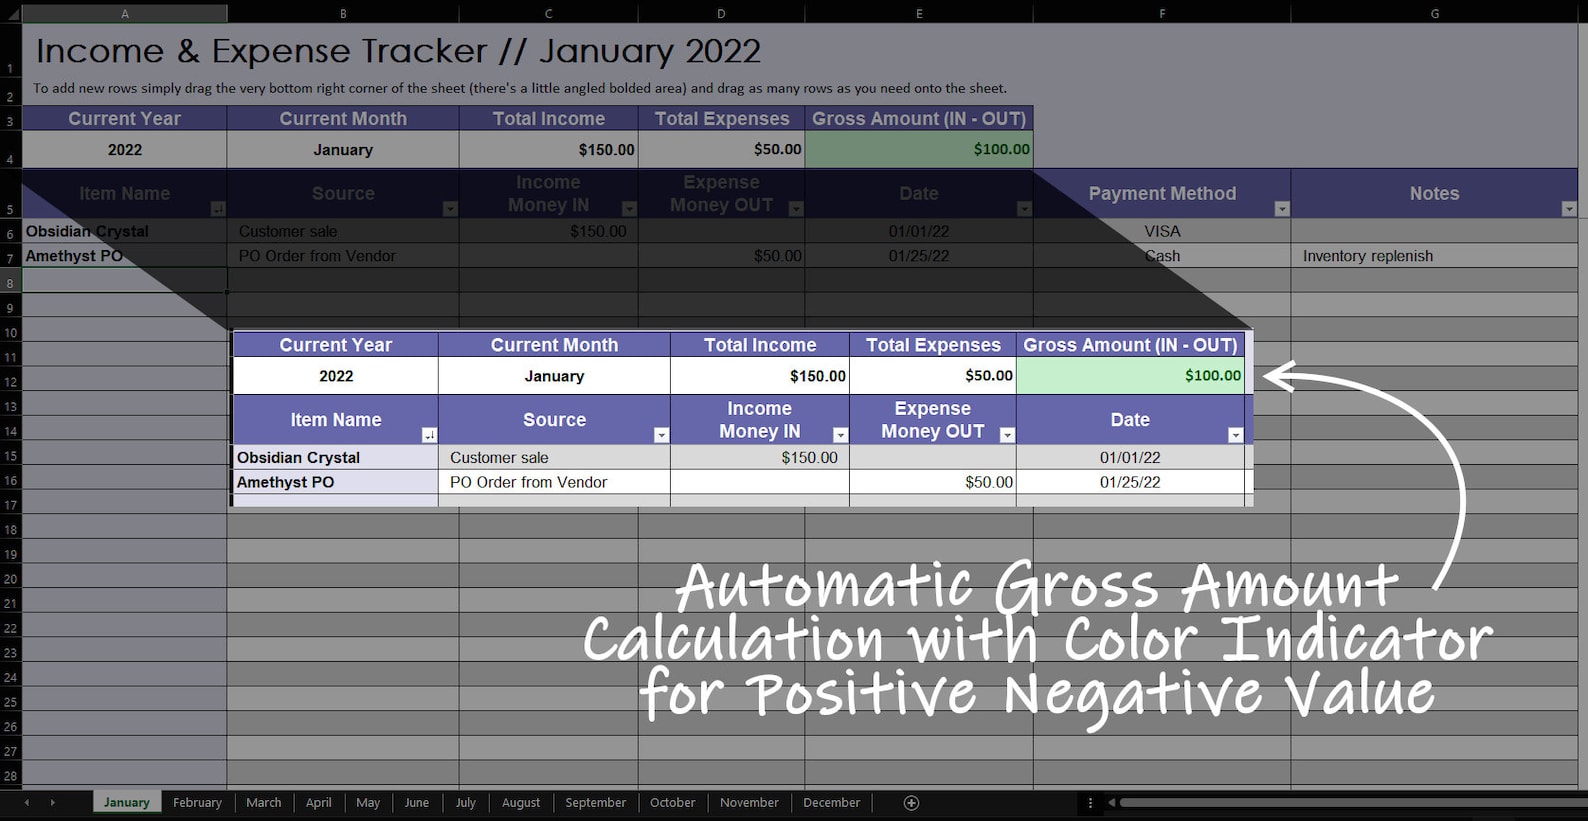Switch to the October sheet tab
1588x821 pixels.
673,802
